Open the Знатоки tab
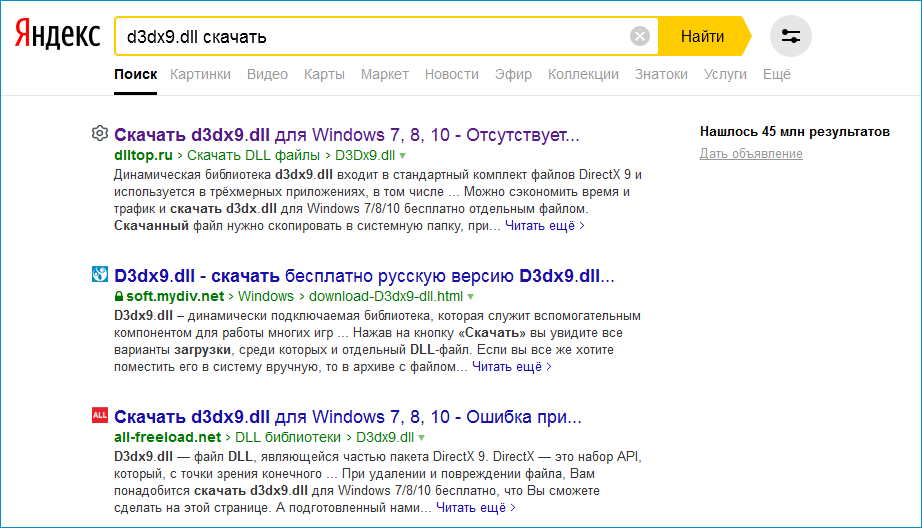The width and height of the screenshot is (922, 528). [661, 74]
